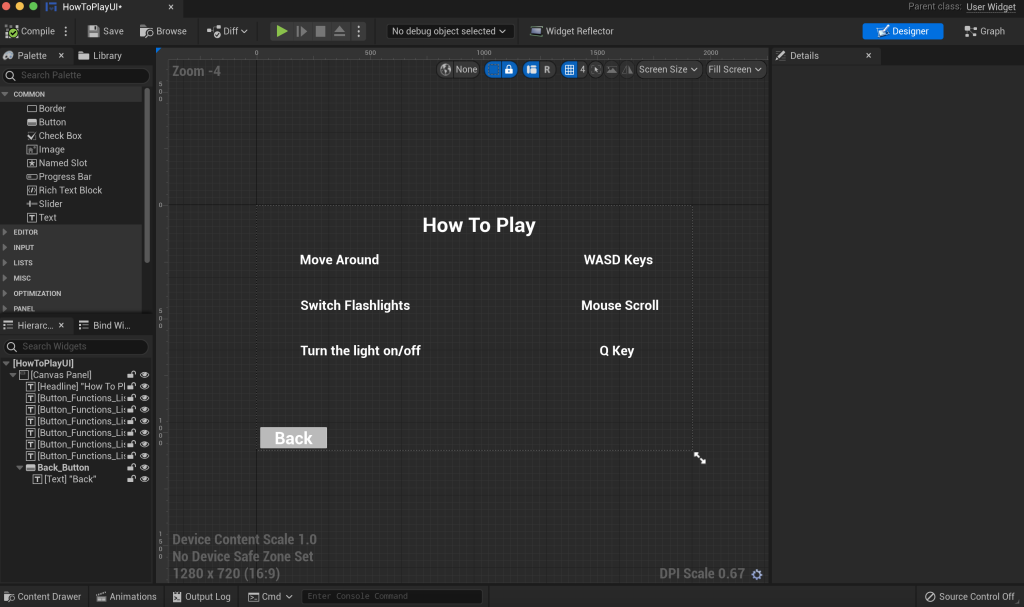Viewport: 1024px width, 607px height.
Task: Click the grid snapping icon
Action: pyautogui.click(x=569, y=70)
